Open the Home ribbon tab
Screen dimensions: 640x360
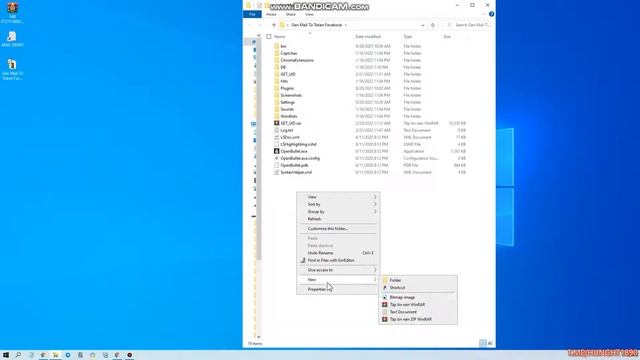pos(271,14)
